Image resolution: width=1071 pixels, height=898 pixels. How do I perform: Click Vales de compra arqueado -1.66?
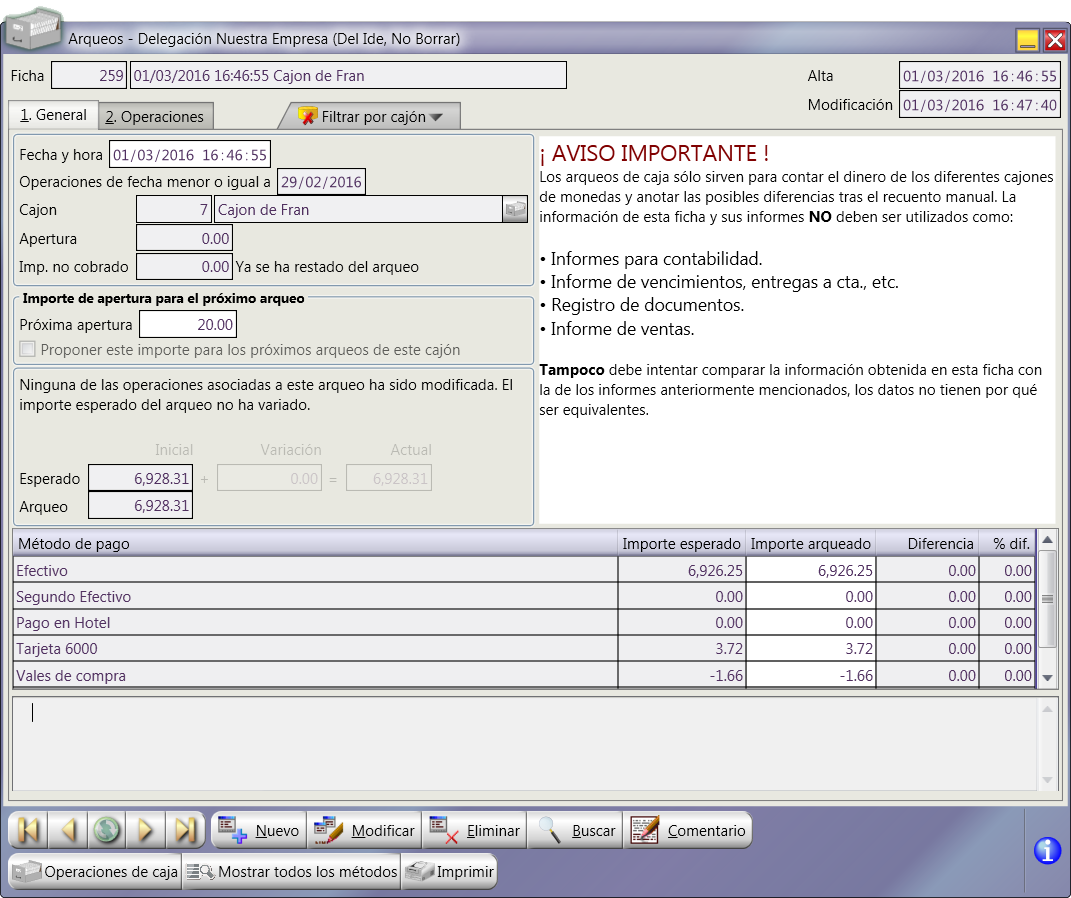(811, 675)
